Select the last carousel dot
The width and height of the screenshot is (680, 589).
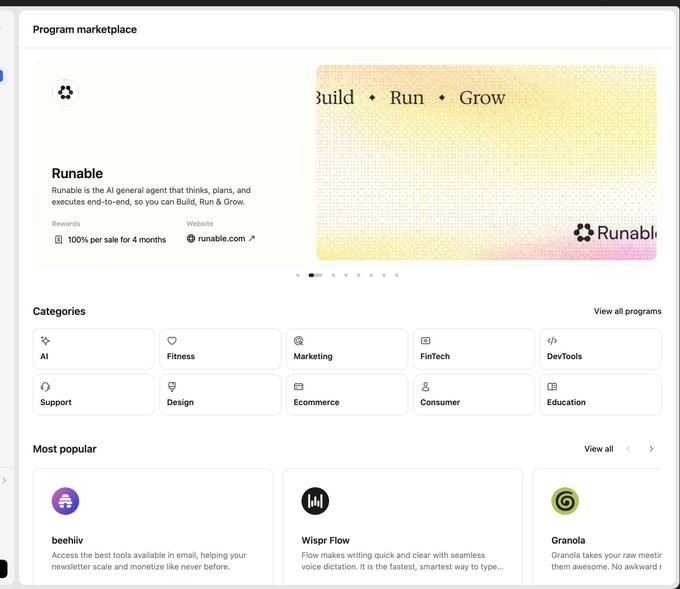(396, 275)
